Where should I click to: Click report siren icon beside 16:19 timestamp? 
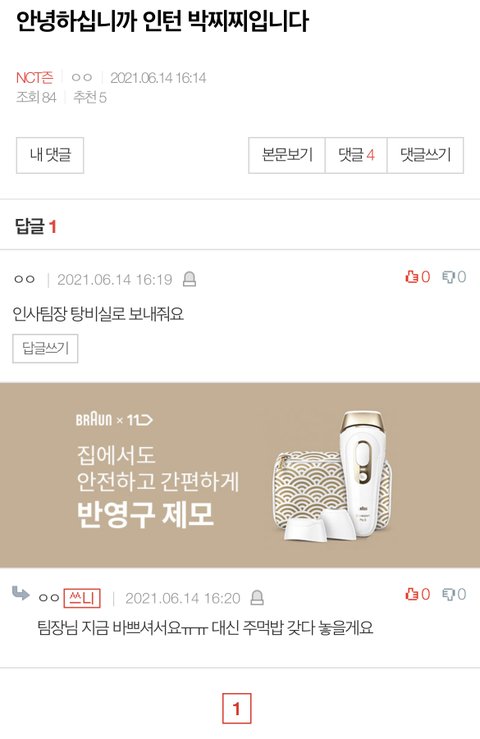click(x=189, y=279)
